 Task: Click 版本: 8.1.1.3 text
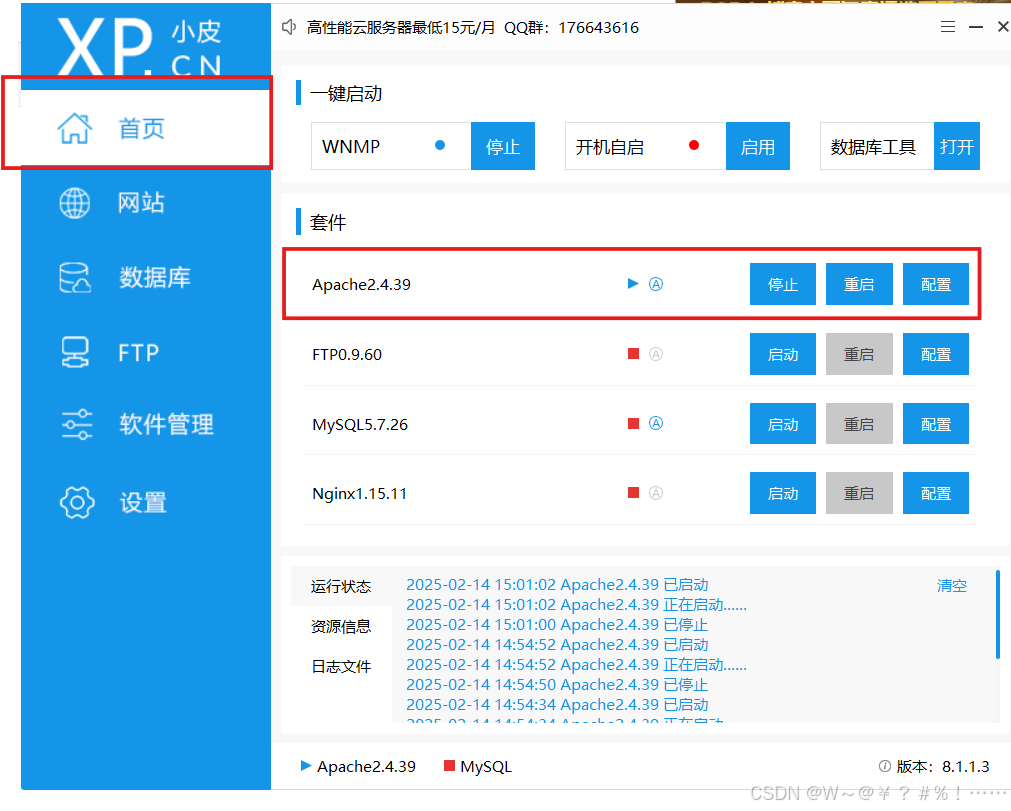[x=943, y=767]
